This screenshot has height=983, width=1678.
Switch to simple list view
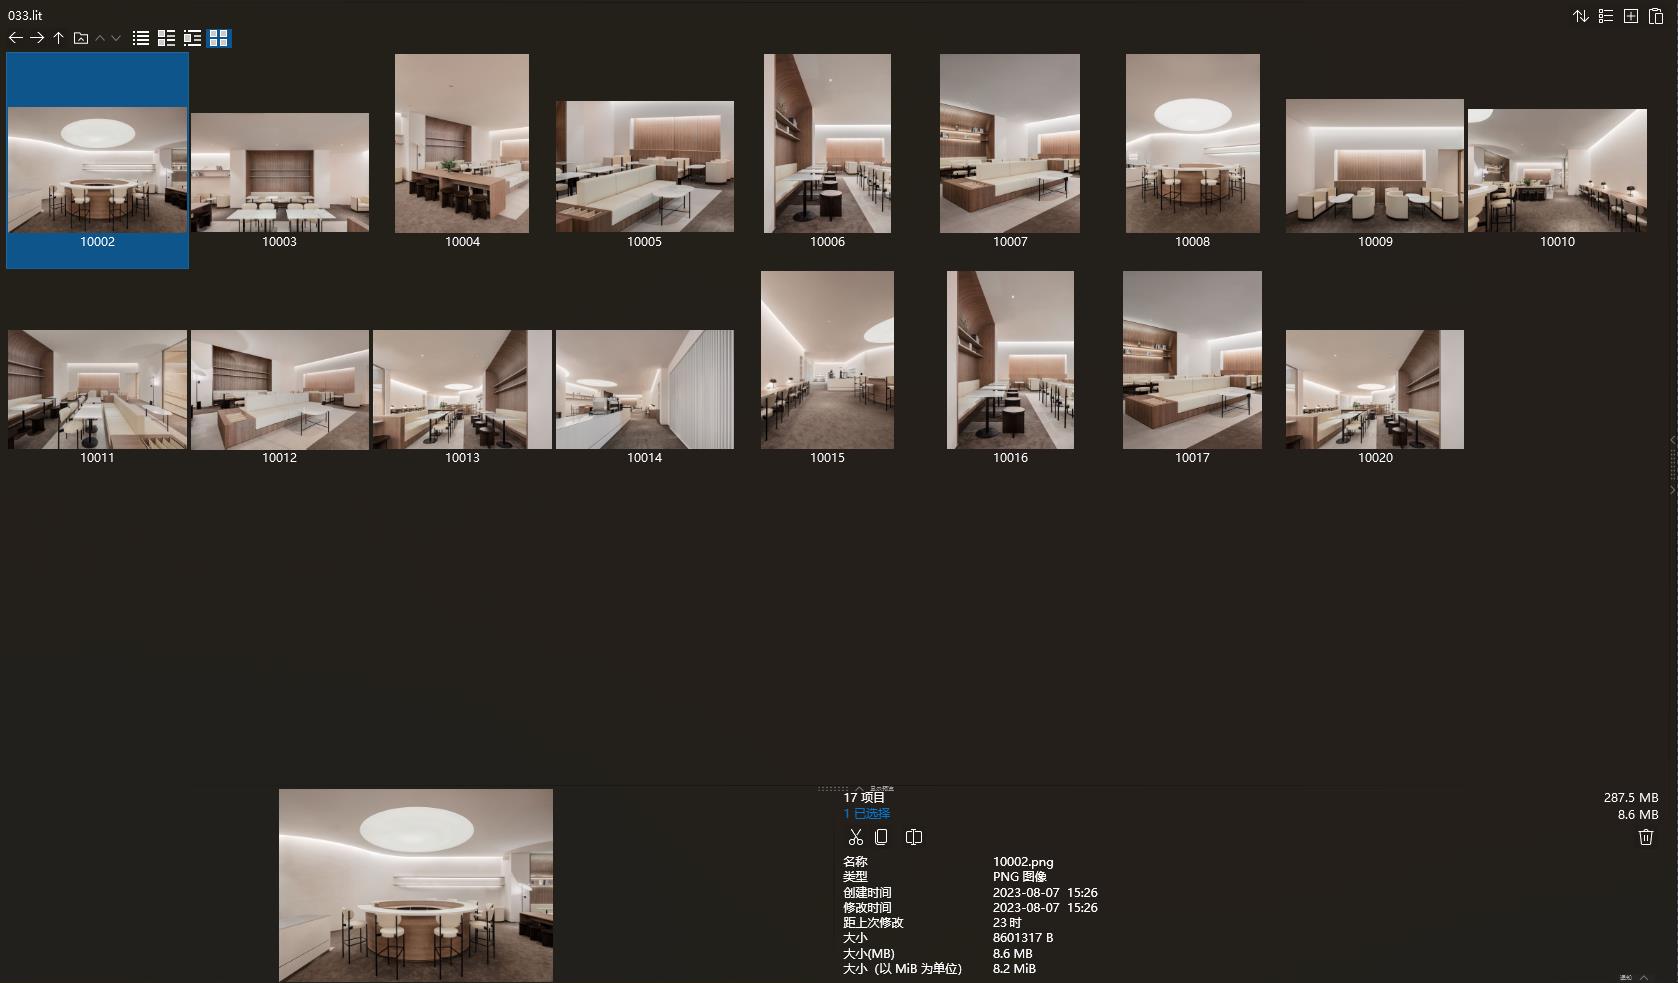141,38
